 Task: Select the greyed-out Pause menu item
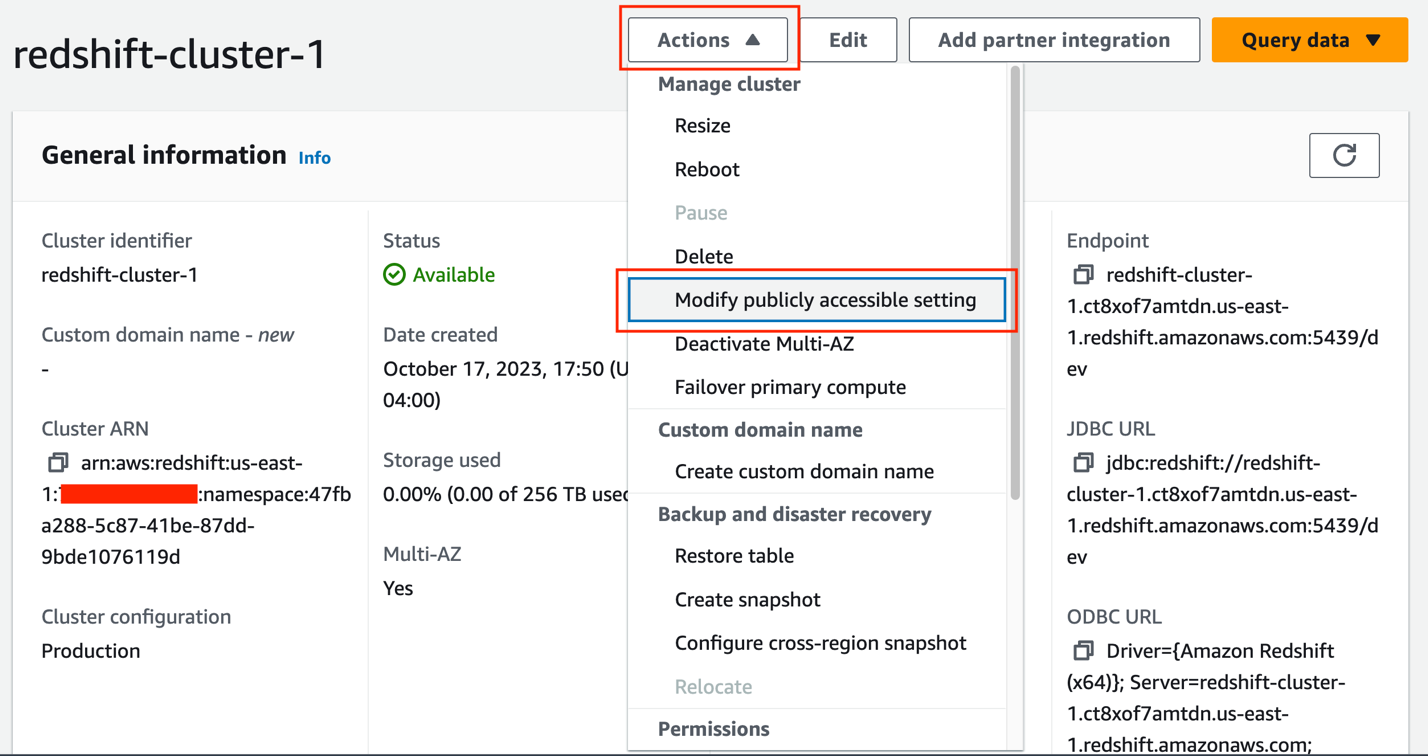pos(818,213)
